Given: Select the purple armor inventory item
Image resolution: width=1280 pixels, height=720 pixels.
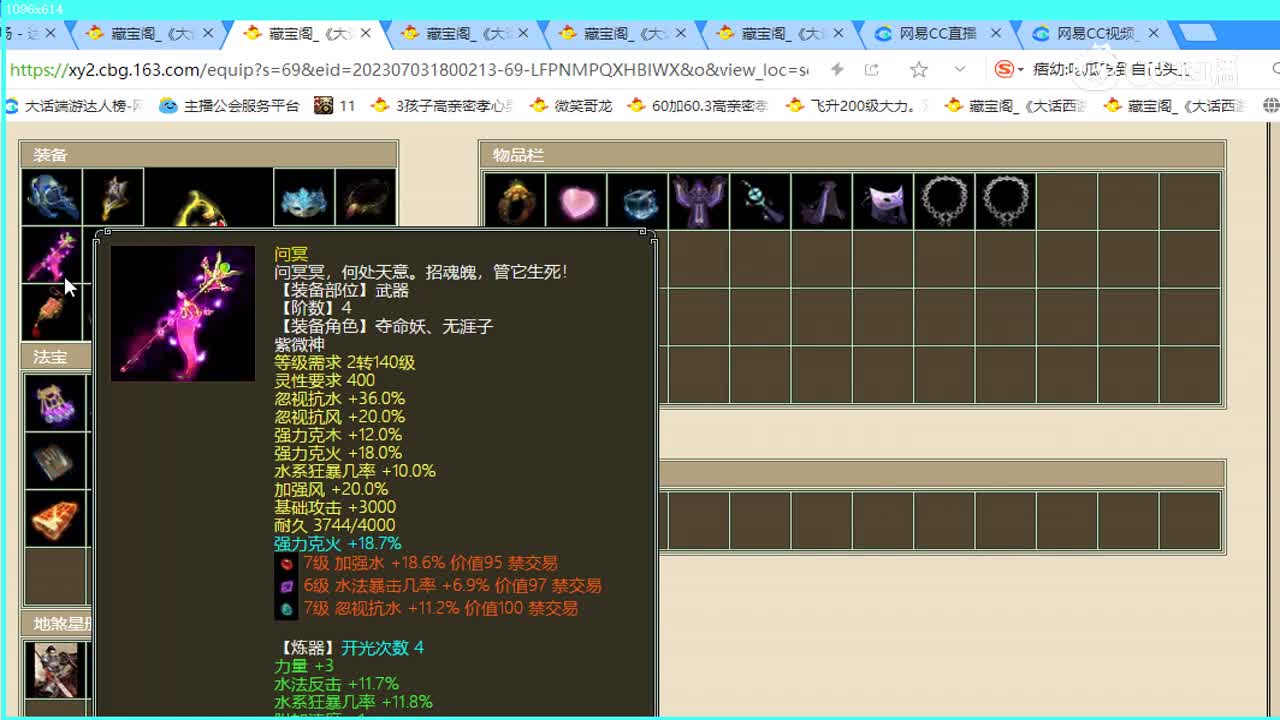Looking at the screenshot, I should 699,201.
